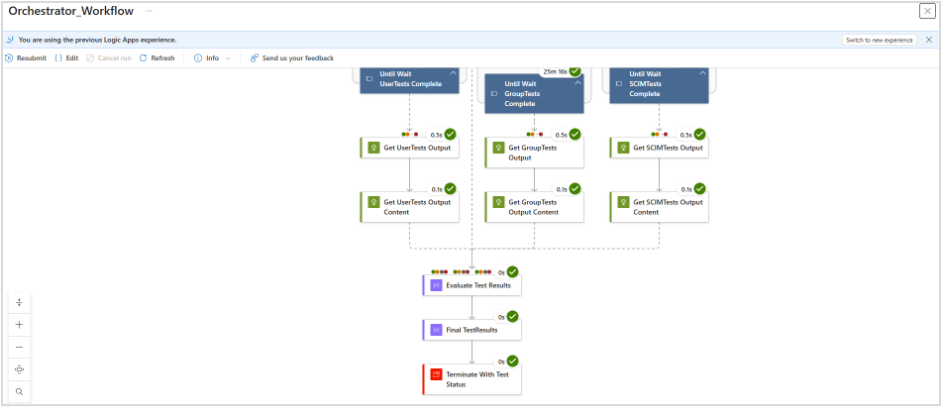This screenshot has height=408, width=942.
Task: Close the Orchestrator_Workflow panel
Action: click(928, 11)
